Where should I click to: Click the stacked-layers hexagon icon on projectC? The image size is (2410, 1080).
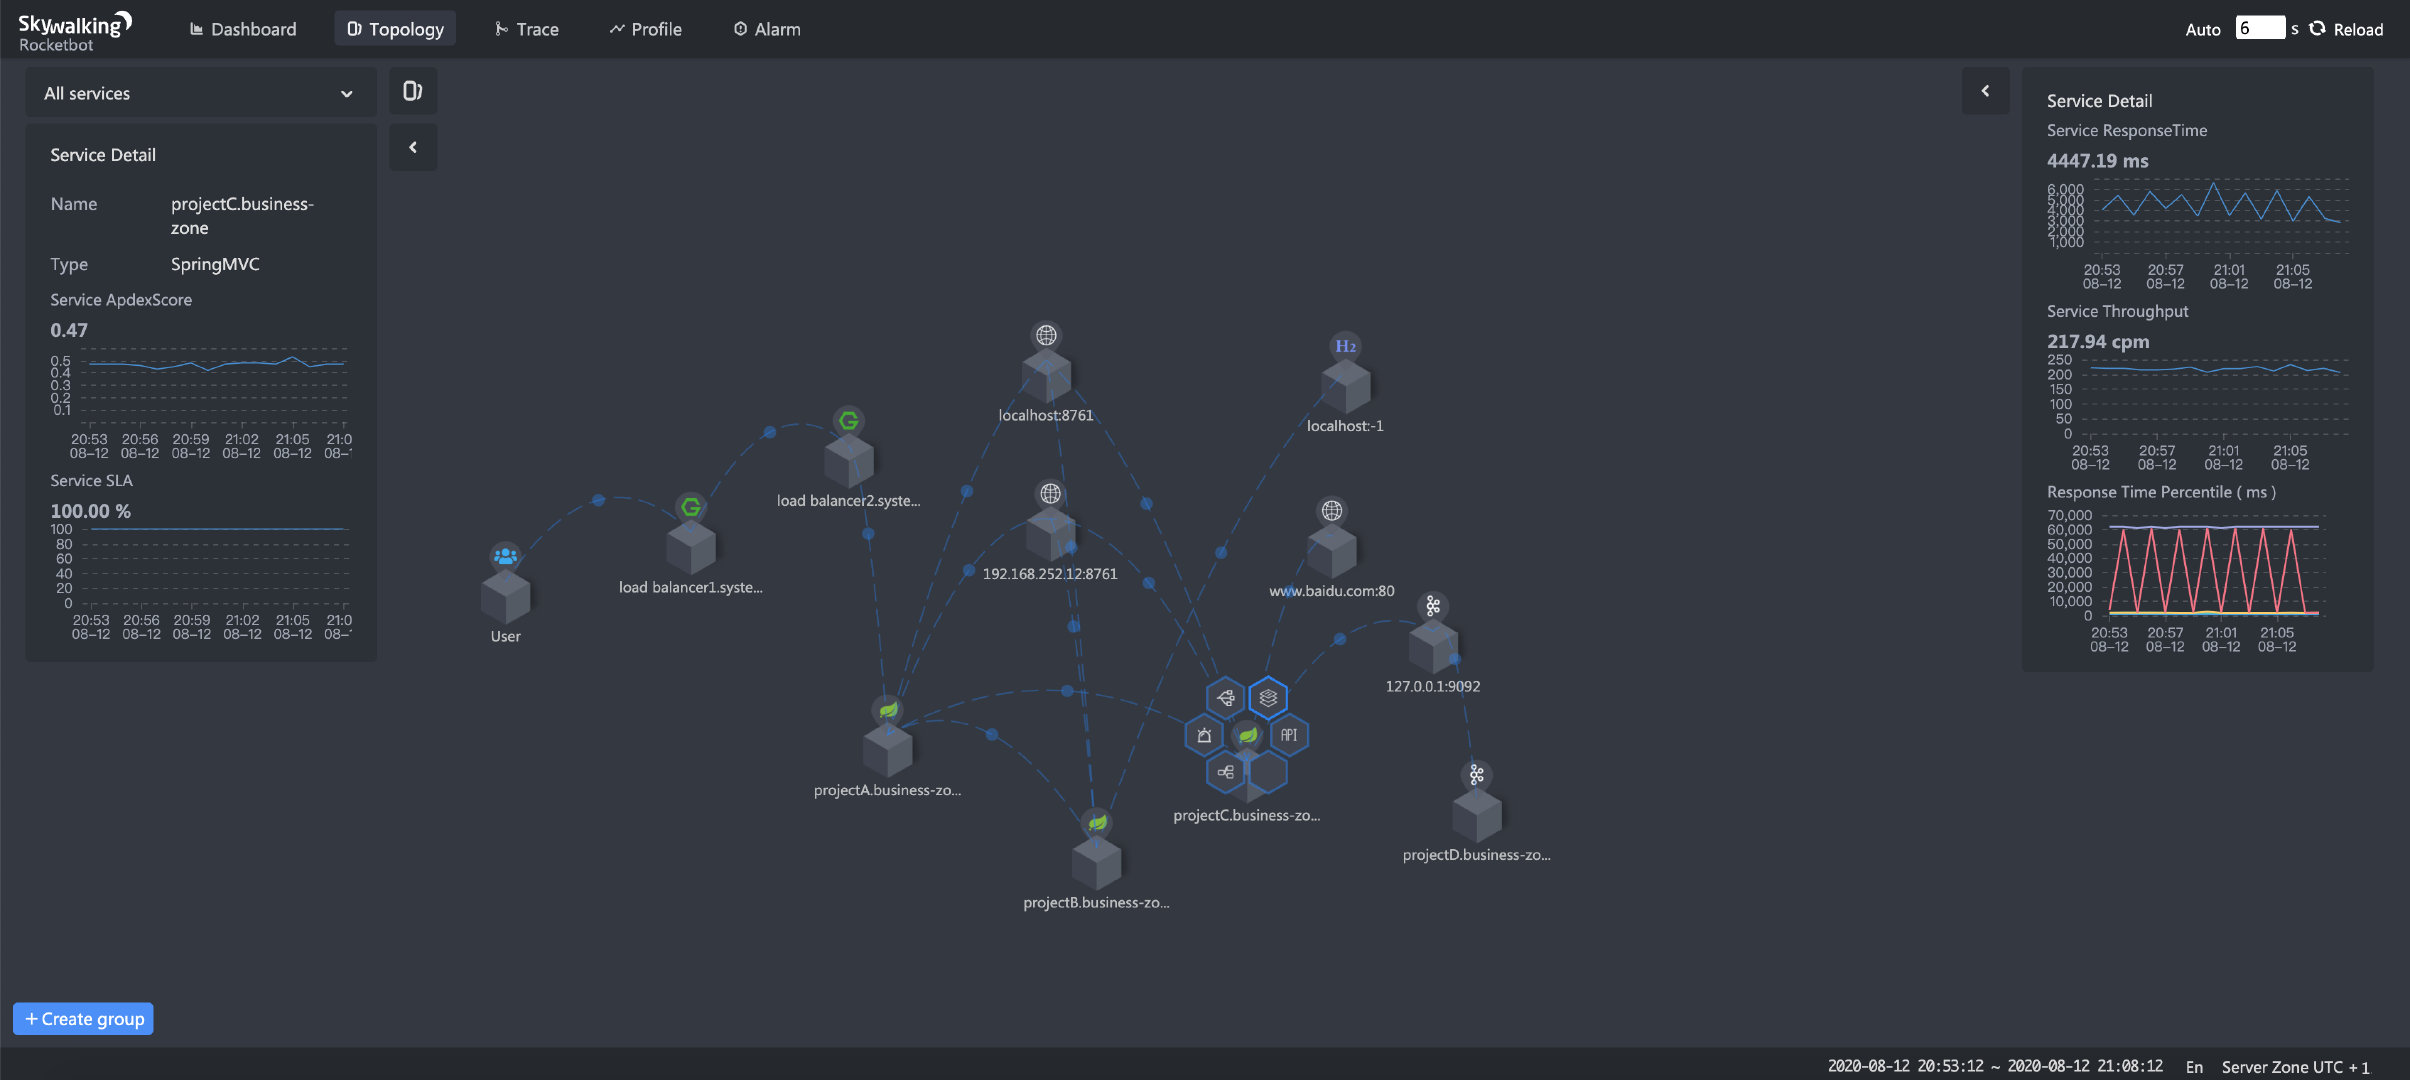1268,698
